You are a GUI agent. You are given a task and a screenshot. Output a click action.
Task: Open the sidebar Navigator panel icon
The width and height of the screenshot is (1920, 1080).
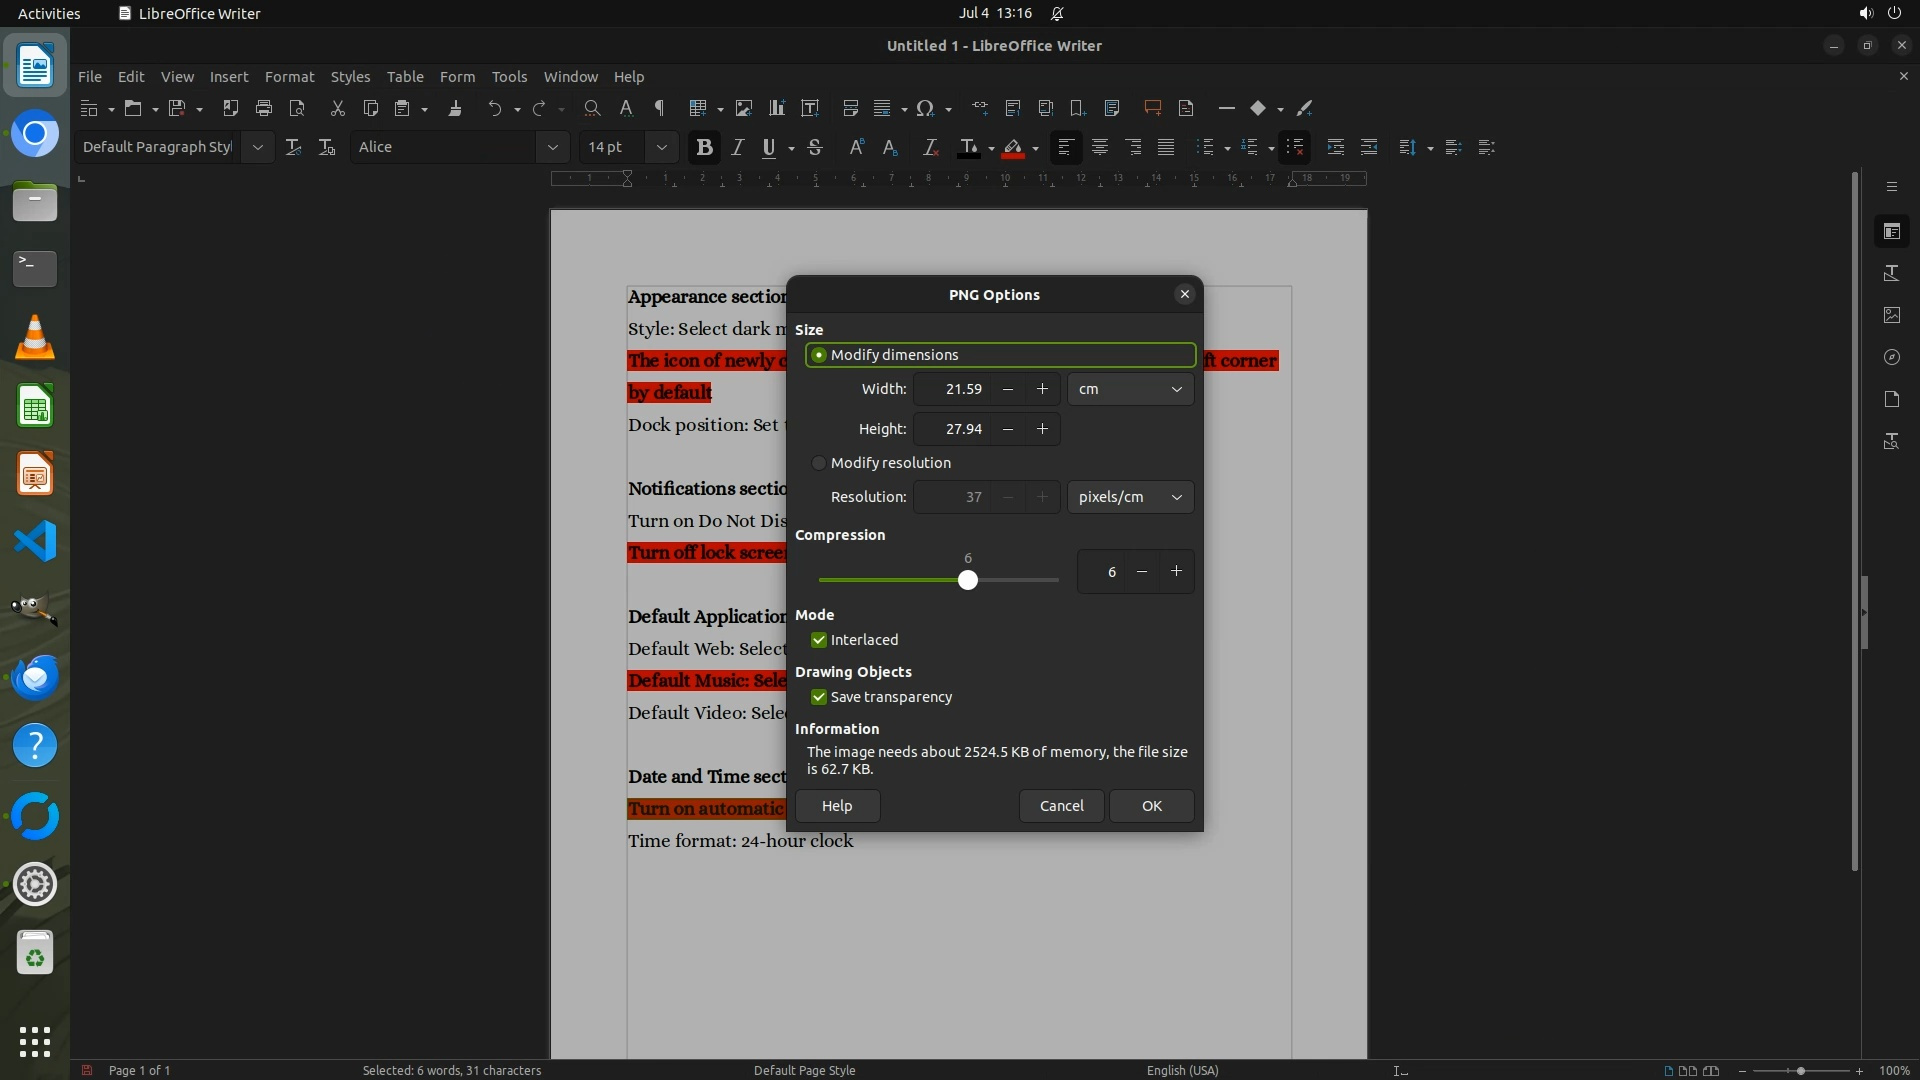[x=1891, y=357]
